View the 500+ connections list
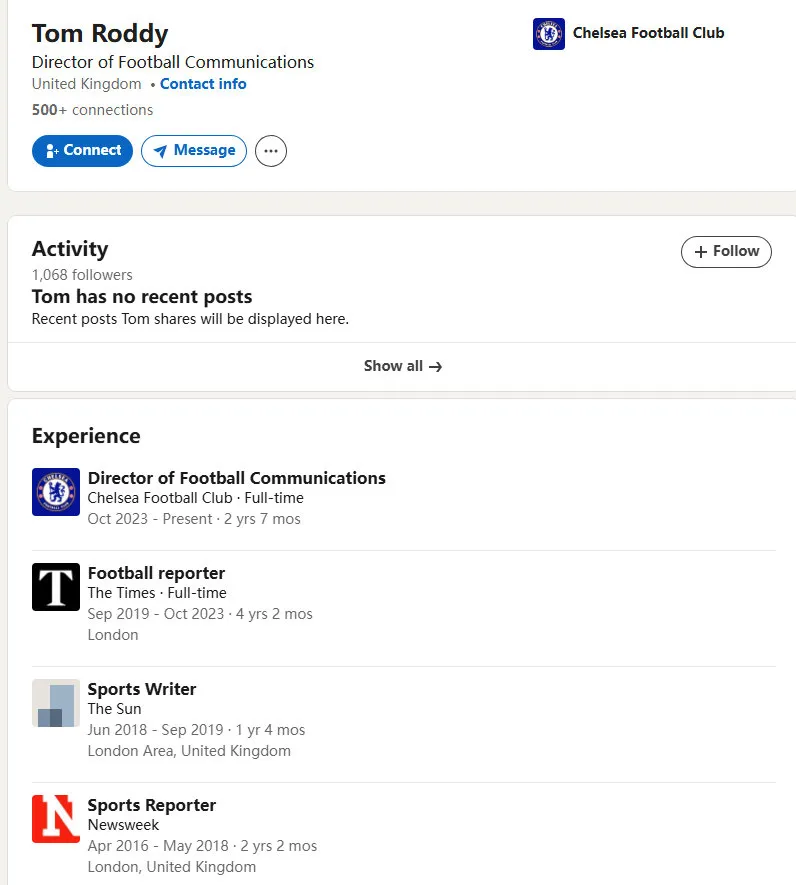The width and height of the screenshot is (796, 885). coord(92,110)
